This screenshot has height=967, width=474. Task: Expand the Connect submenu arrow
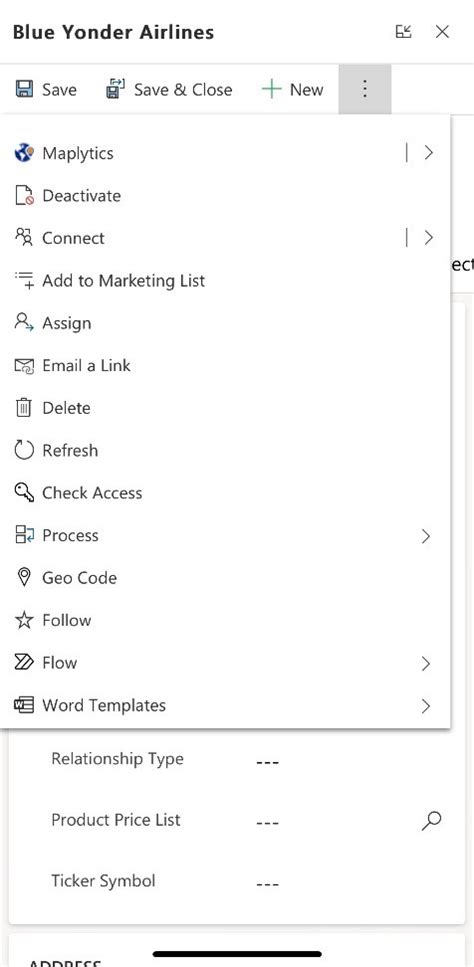[x=428, y=238]
